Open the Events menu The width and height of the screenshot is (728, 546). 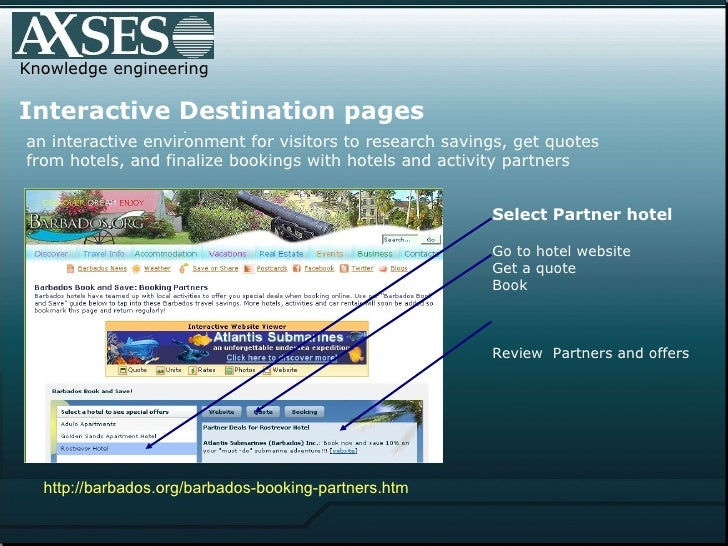[x=330, y=254]
